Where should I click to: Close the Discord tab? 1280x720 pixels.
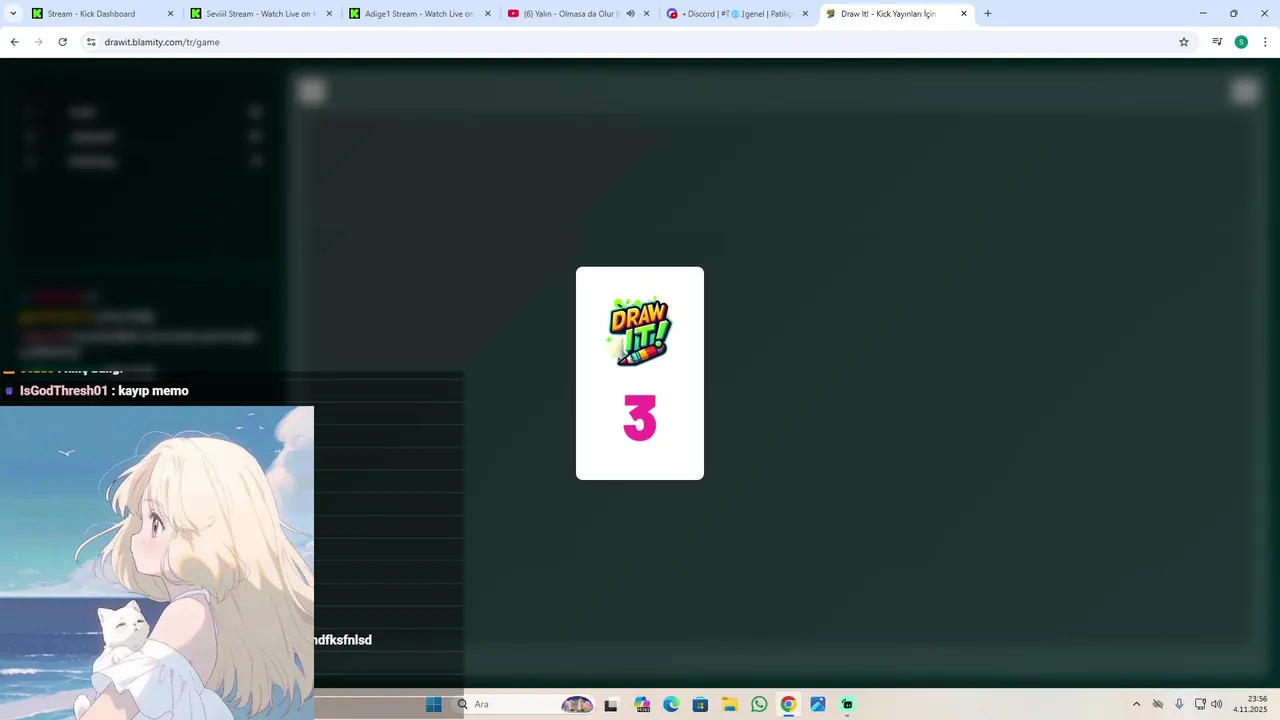coord(805,14)
